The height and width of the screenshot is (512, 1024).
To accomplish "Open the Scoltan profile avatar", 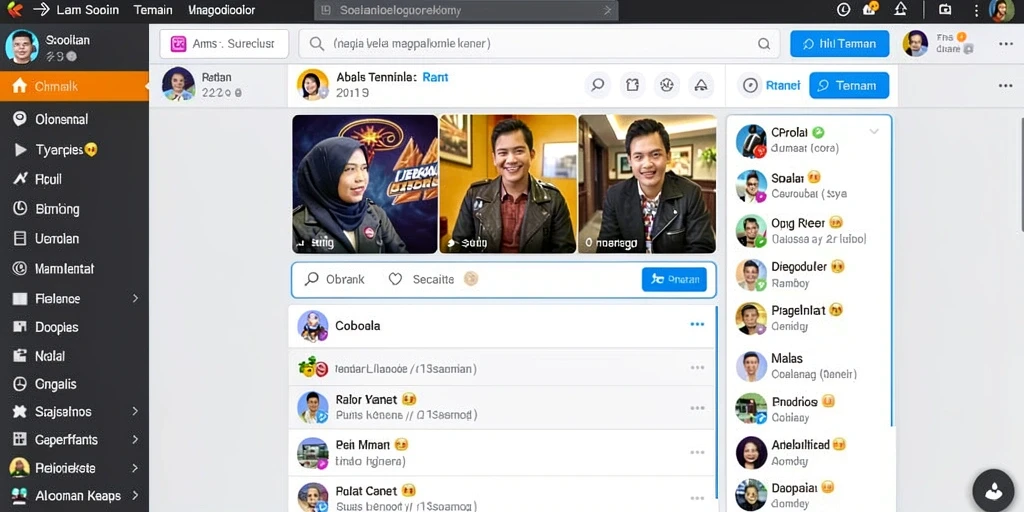I will [22, 47].
